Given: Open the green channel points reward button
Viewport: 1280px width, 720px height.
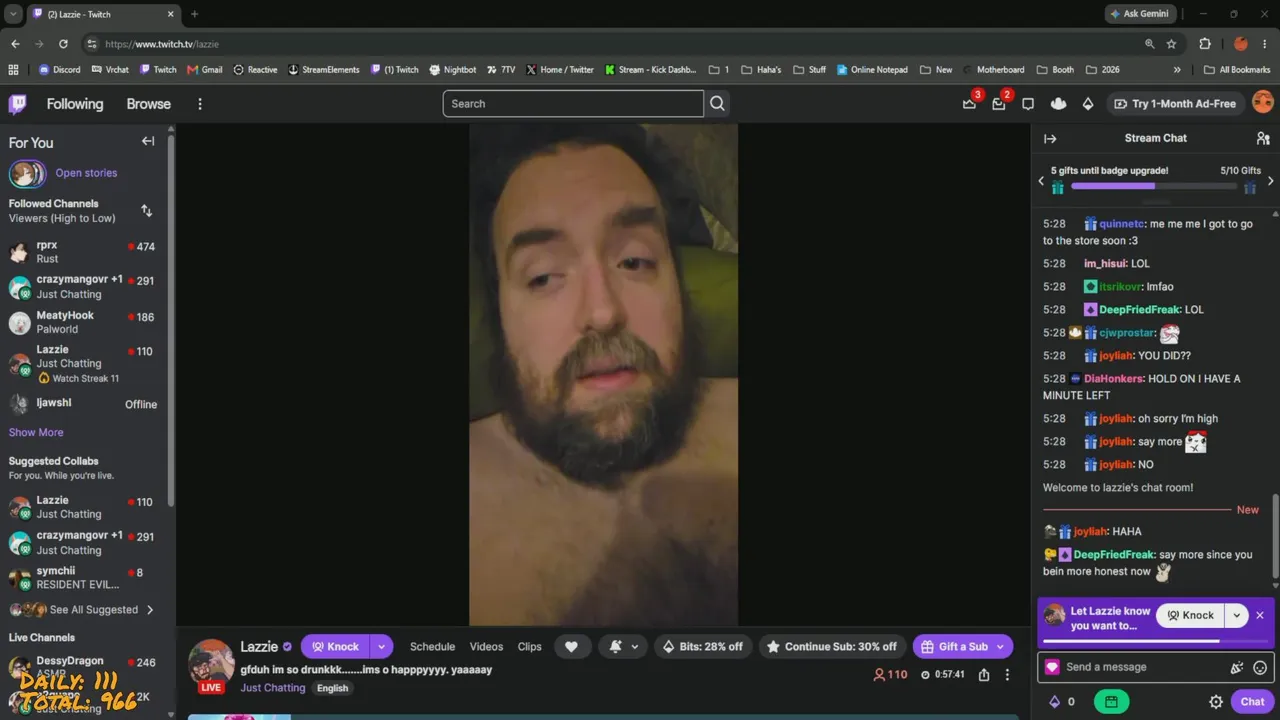Looking at the screenshot, I should [x=1111, y=702].
